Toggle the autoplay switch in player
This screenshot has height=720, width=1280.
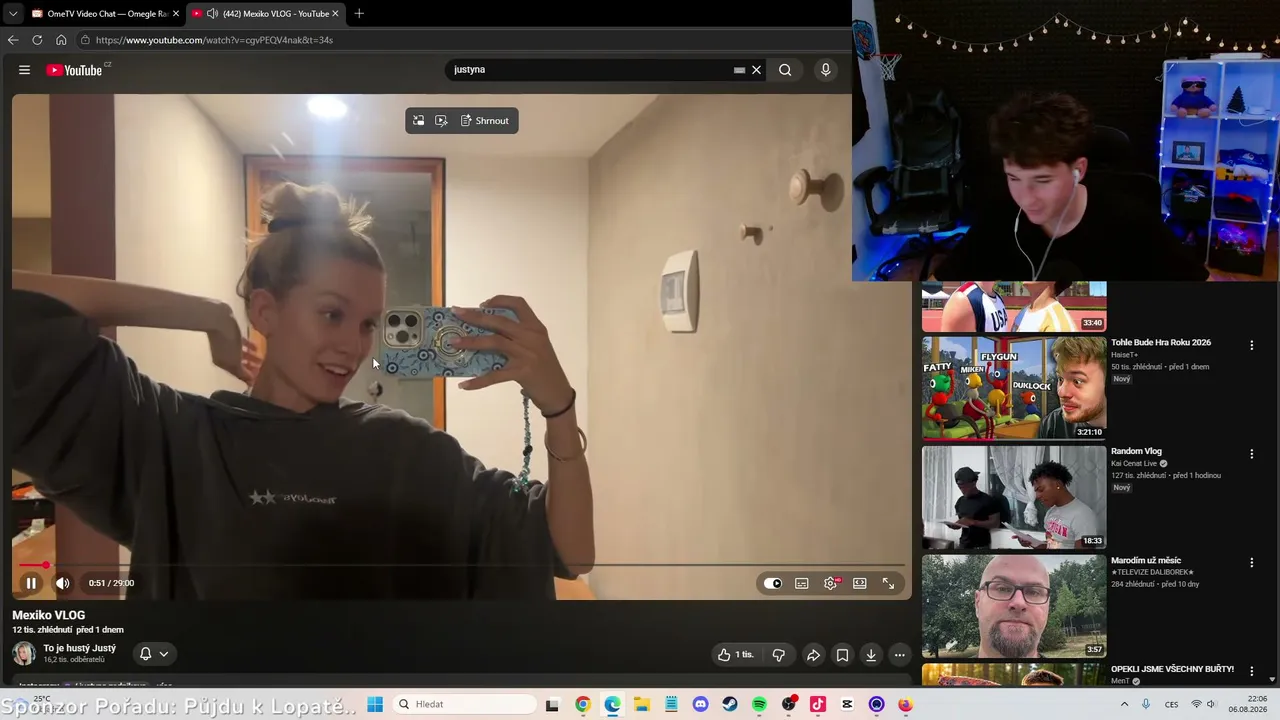click(773, 583)
